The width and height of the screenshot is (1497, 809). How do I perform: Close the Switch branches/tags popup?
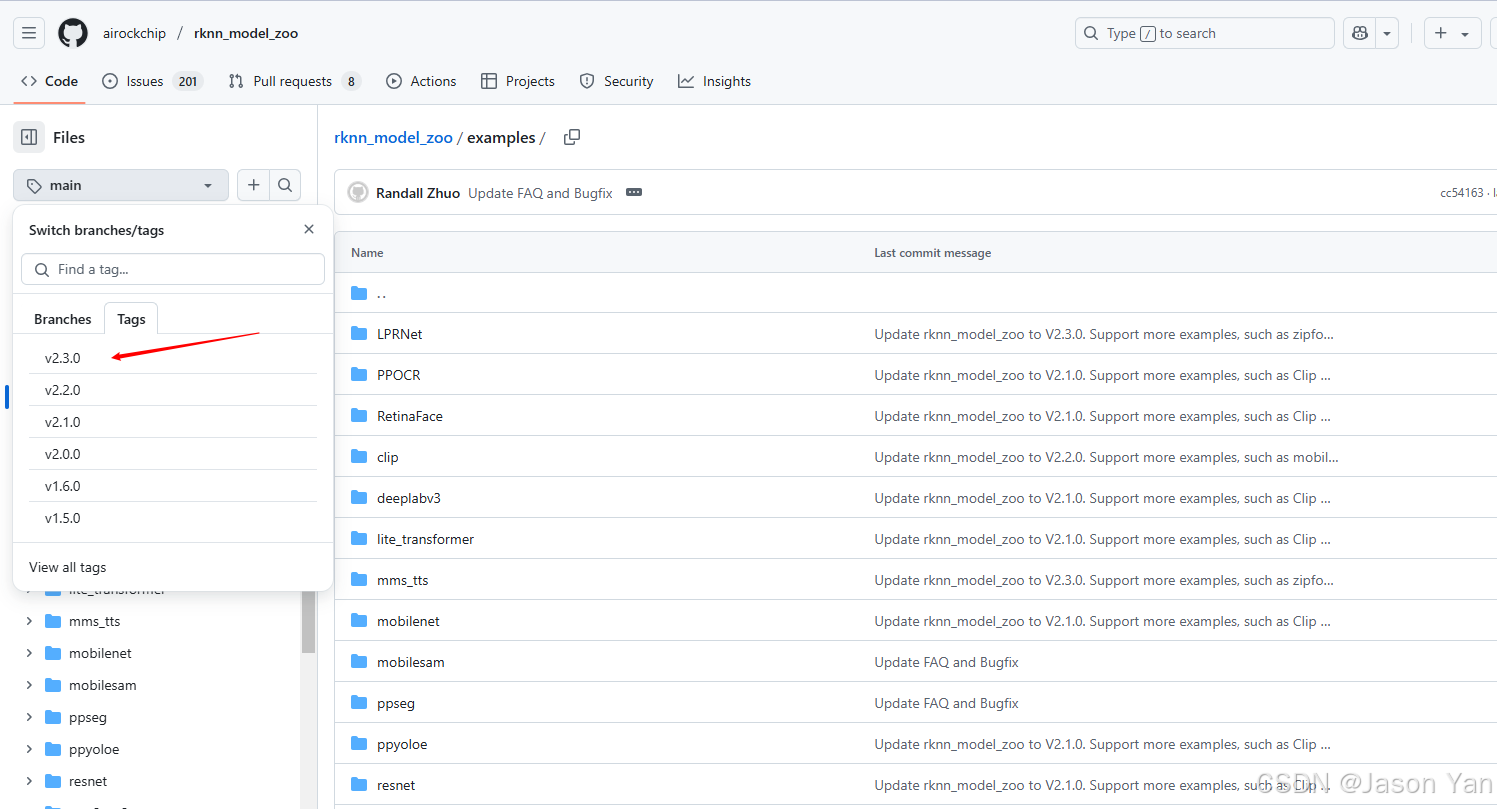click(x=309, y=229)
